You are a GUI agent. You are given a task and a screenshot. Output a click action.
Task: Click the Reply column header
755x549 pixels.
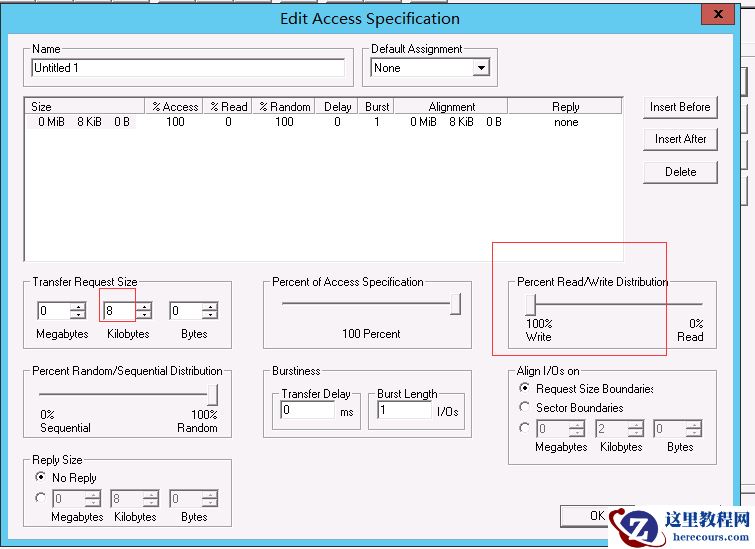565,106
